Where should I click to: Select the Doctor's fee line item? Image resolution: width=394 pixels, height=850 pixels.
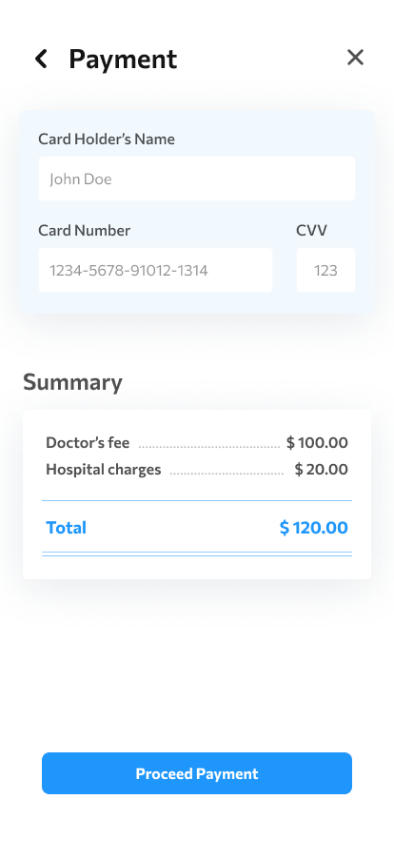click(x=197, y=443)
